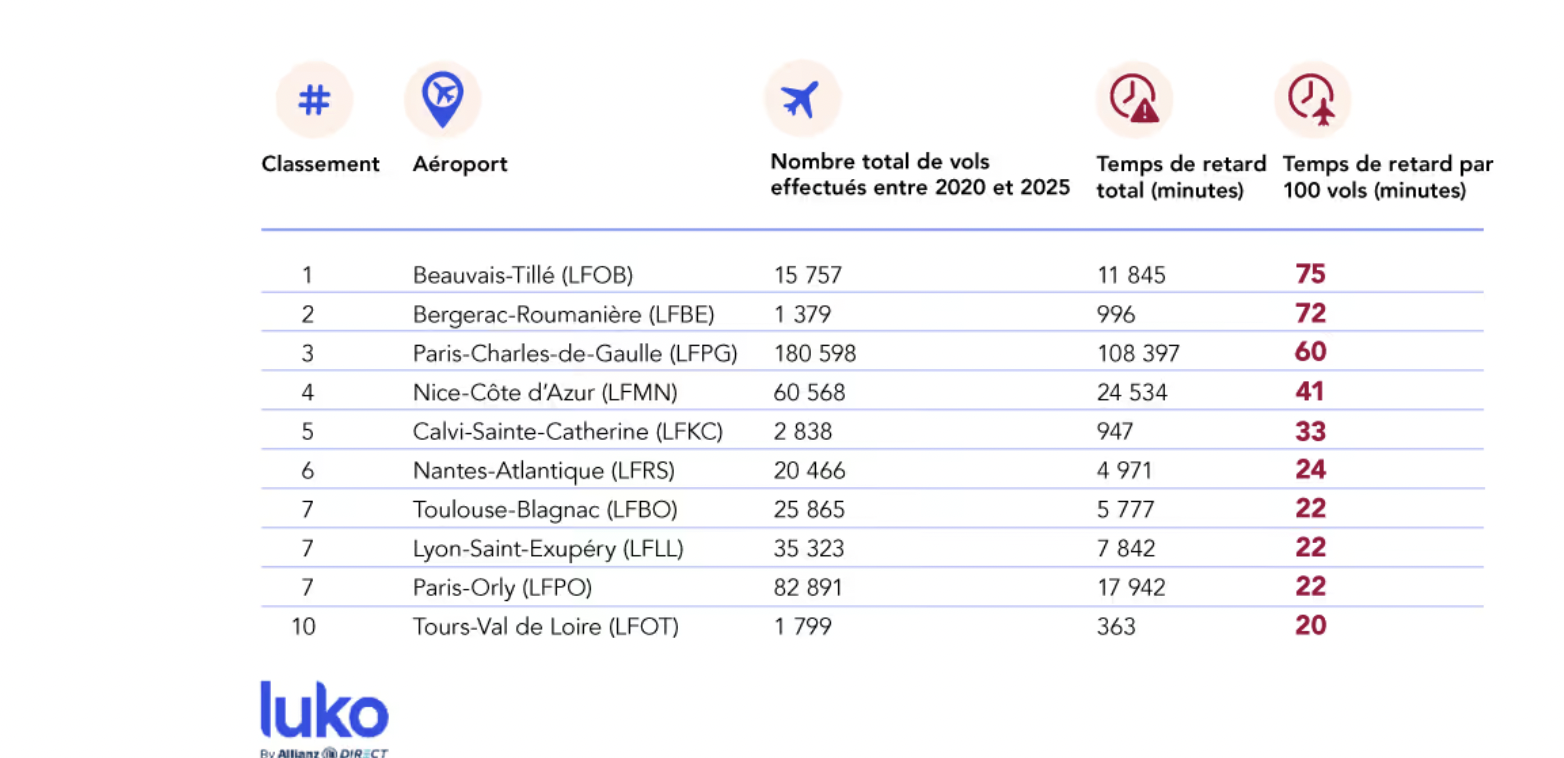Click the blue airplane flights icon

pos(801,99)
